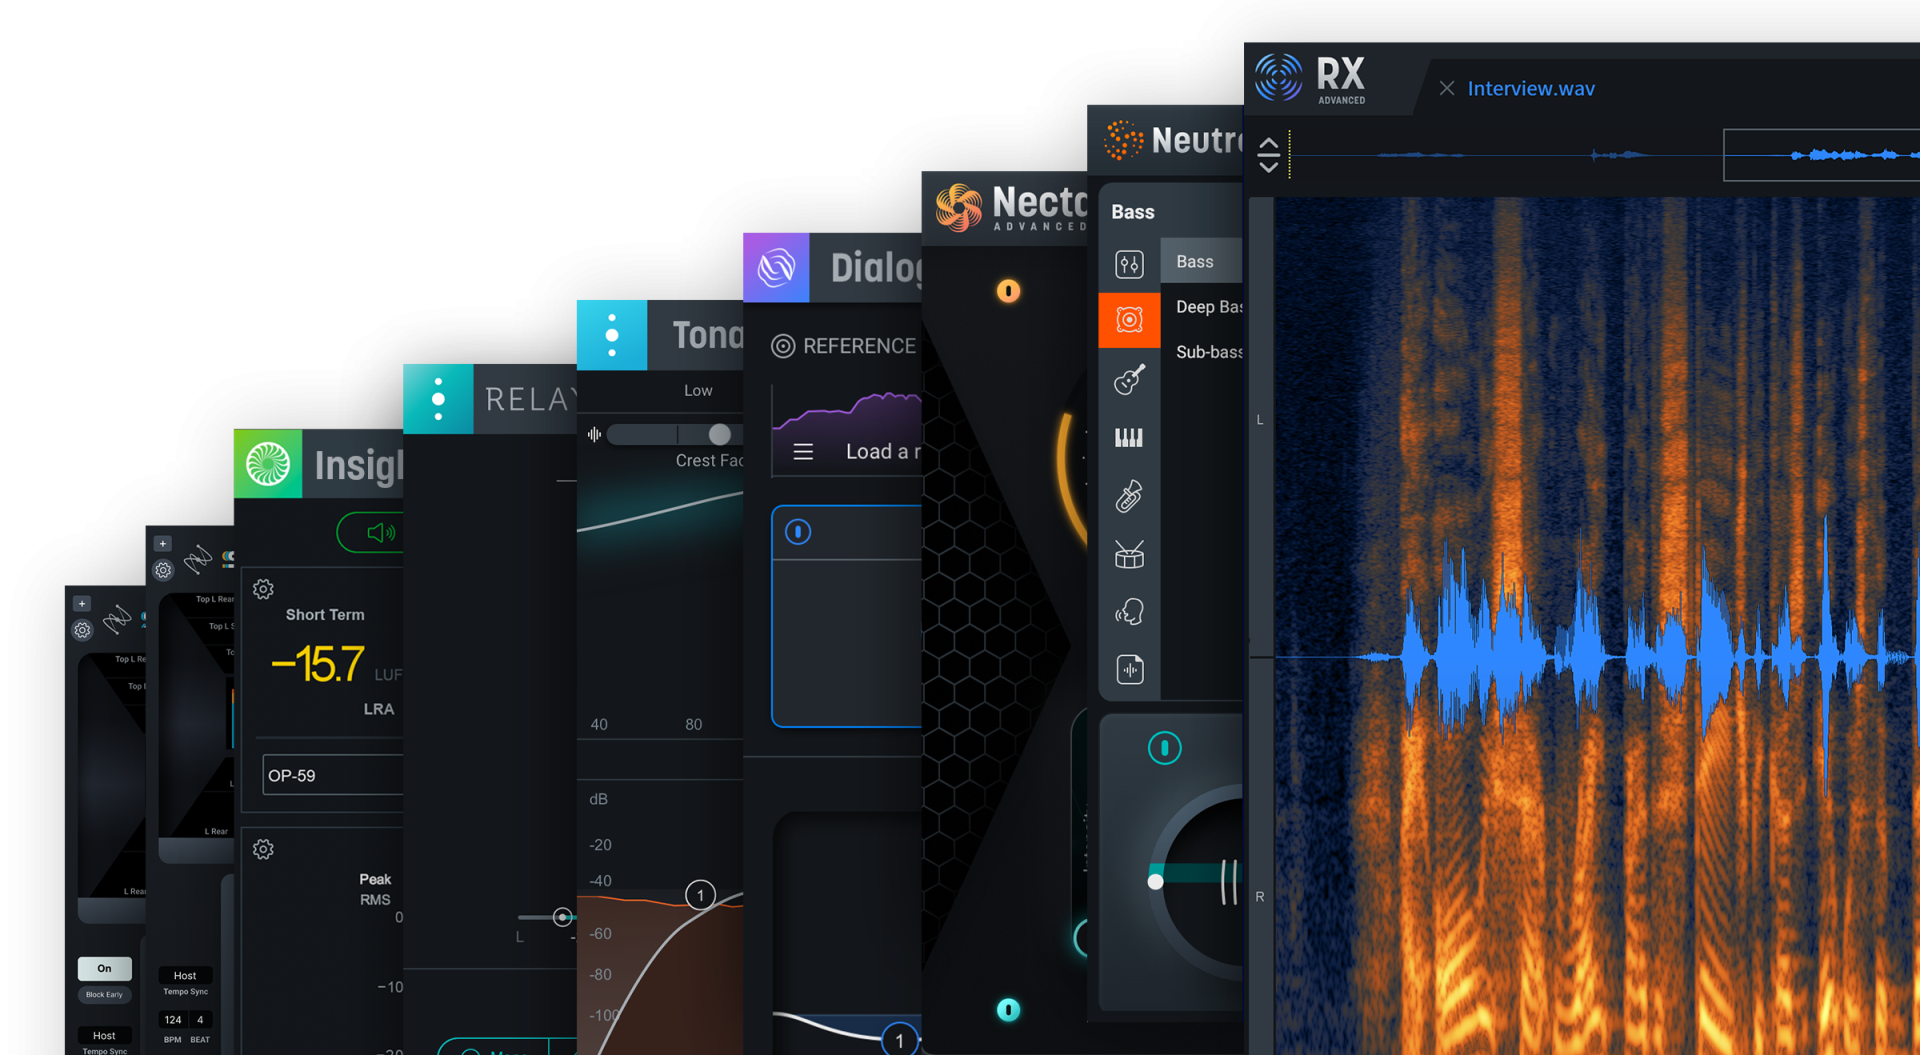Toggle the orange power button in Nectar
The image size is (1920, 1055).
click(x=1008, y=291)
